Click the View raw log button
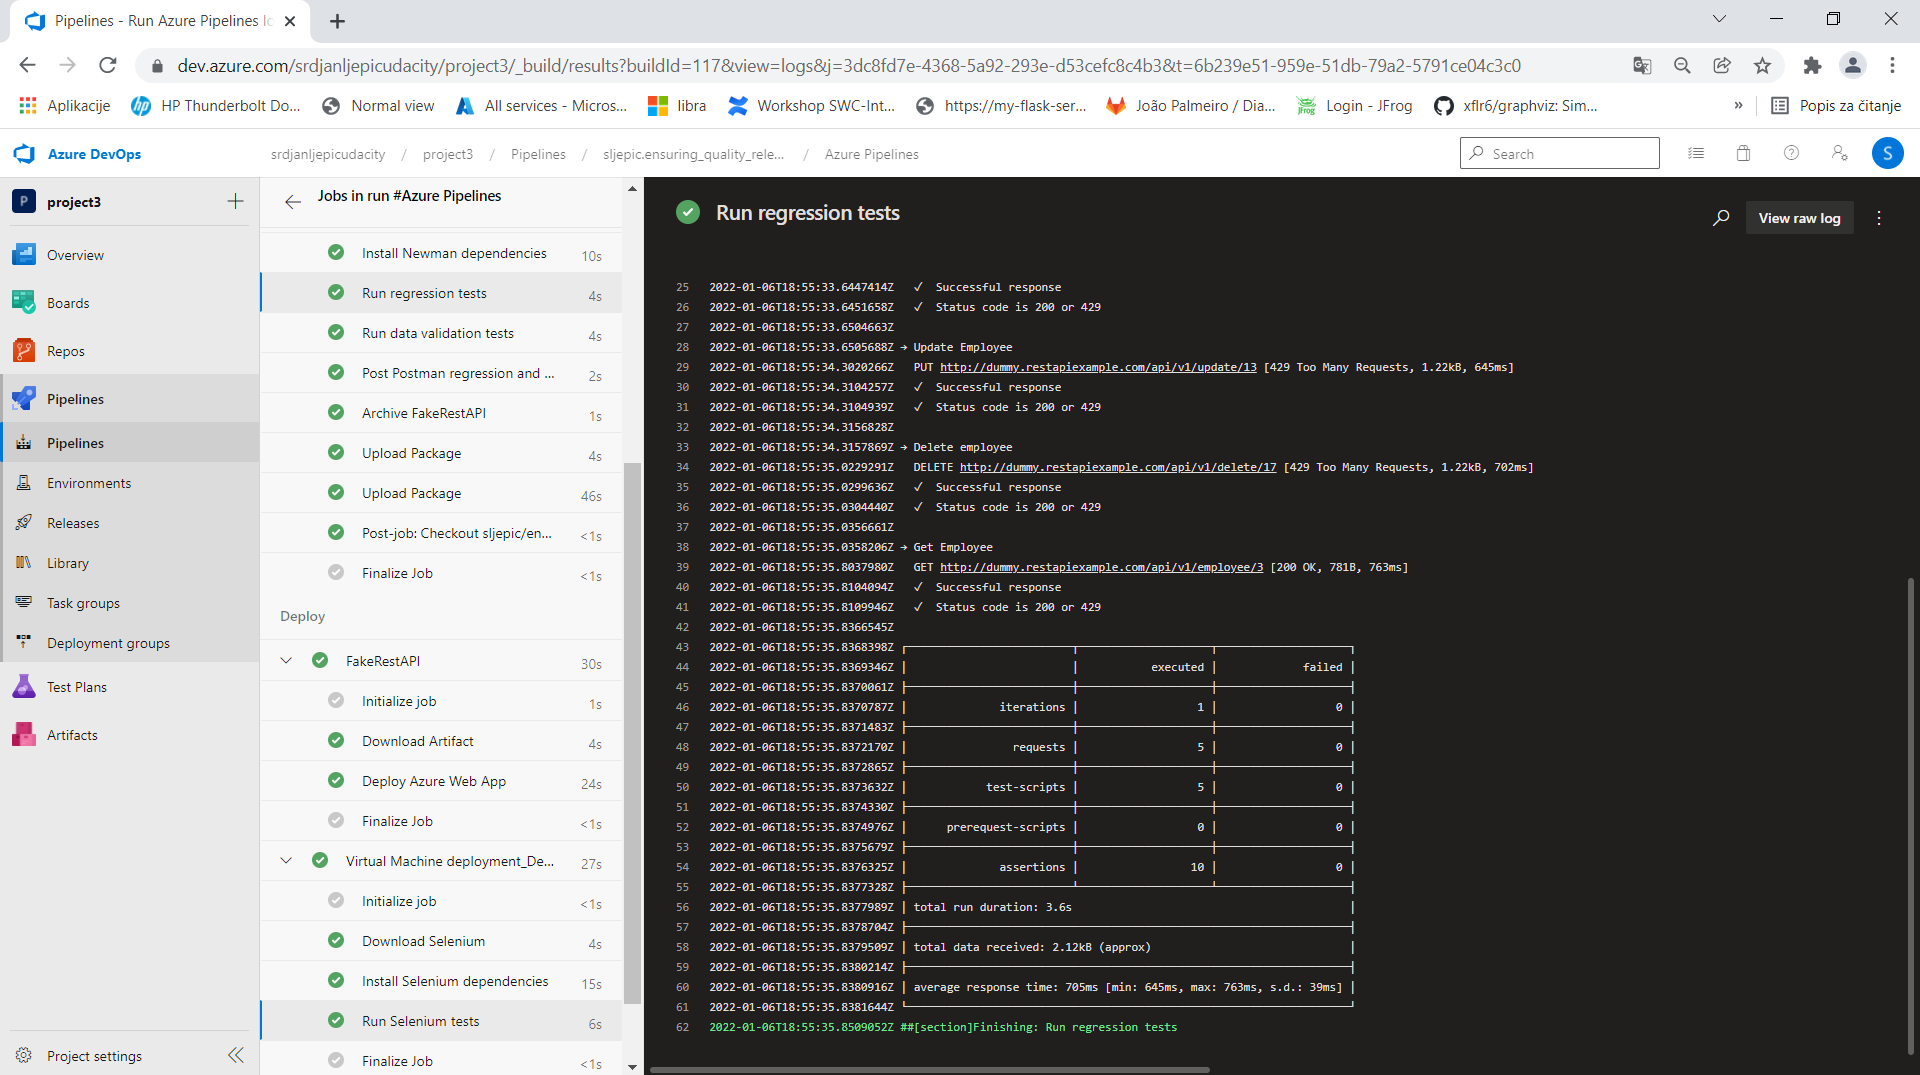Viewport: 1920px width, 1075px height. (x=1799, y=217)
